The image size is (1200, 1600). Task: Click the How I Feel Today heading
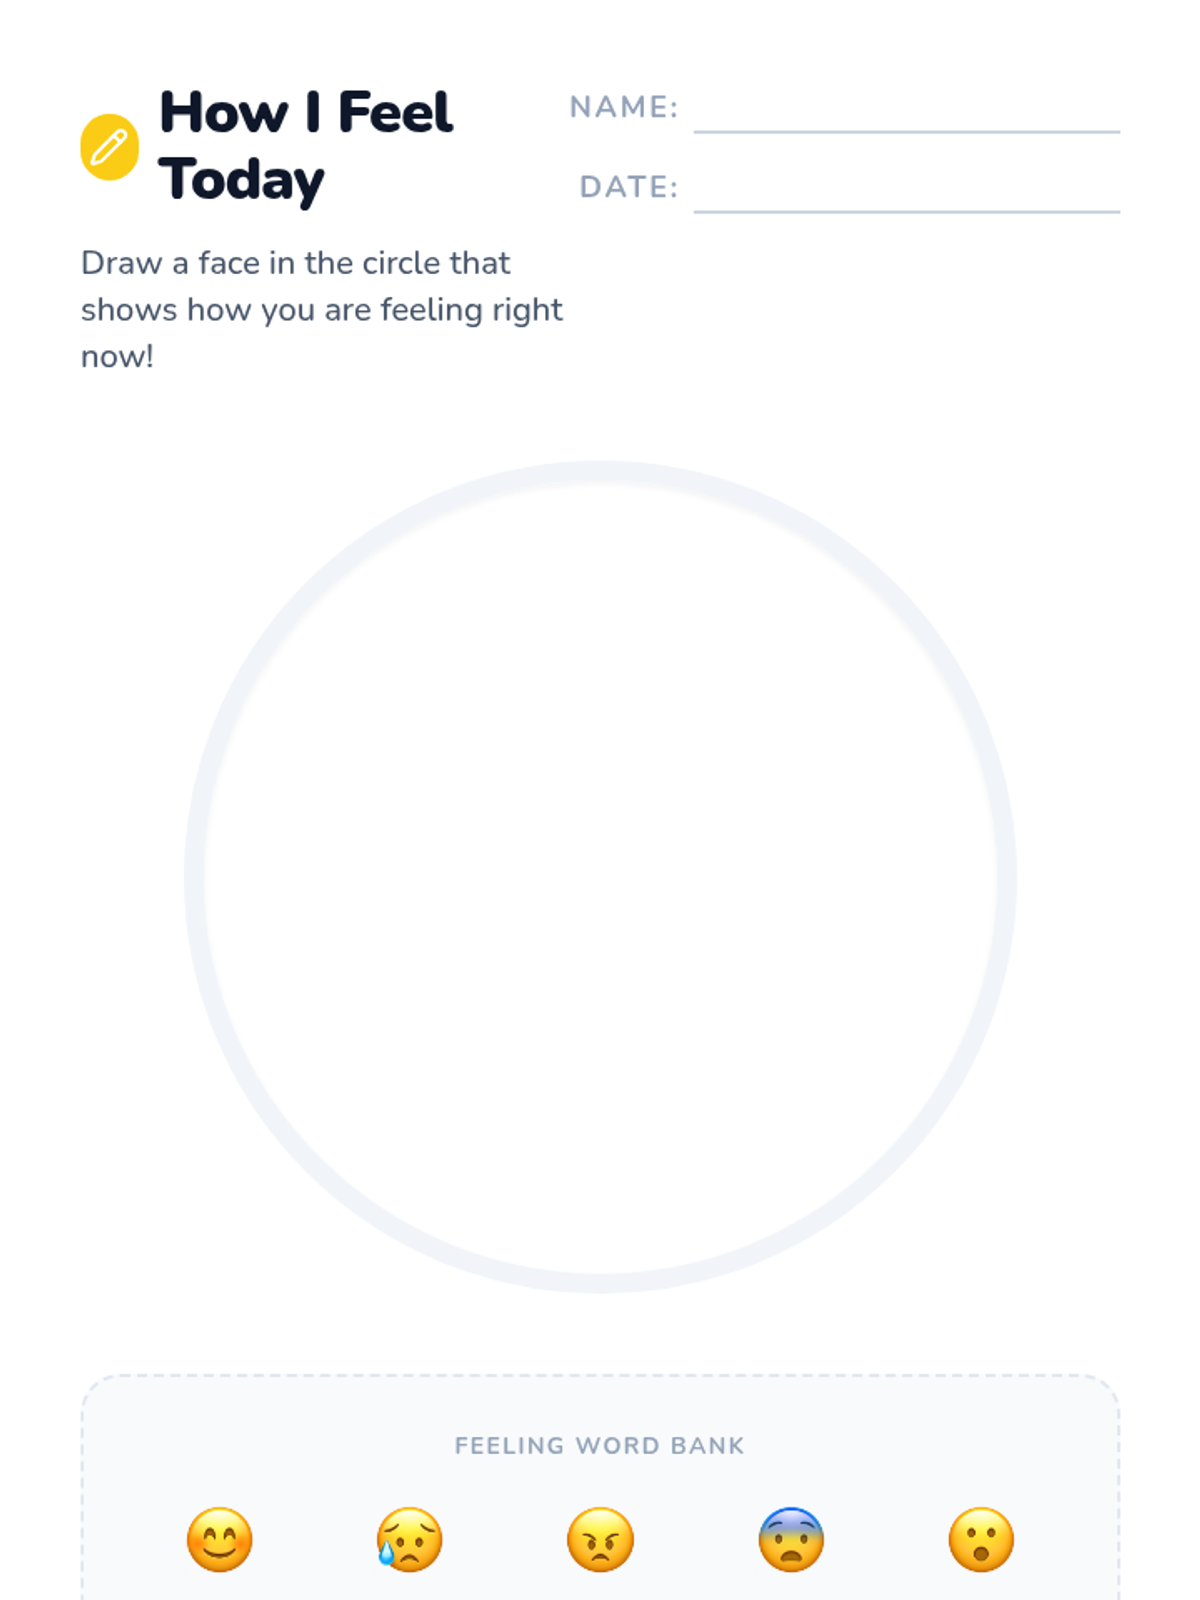point(306,146)
